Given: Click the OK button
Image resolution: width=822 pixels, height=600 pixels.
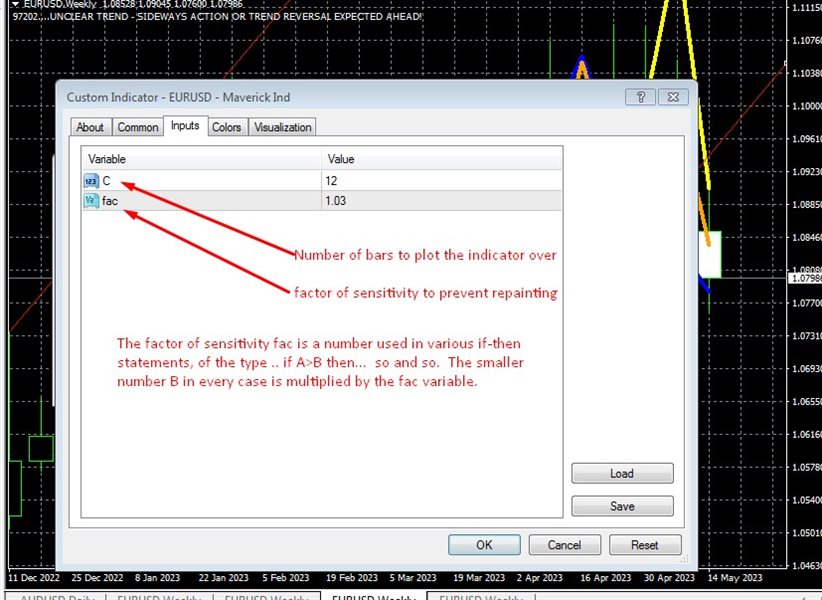Looking at the screenshot, I should pos(484,545).
